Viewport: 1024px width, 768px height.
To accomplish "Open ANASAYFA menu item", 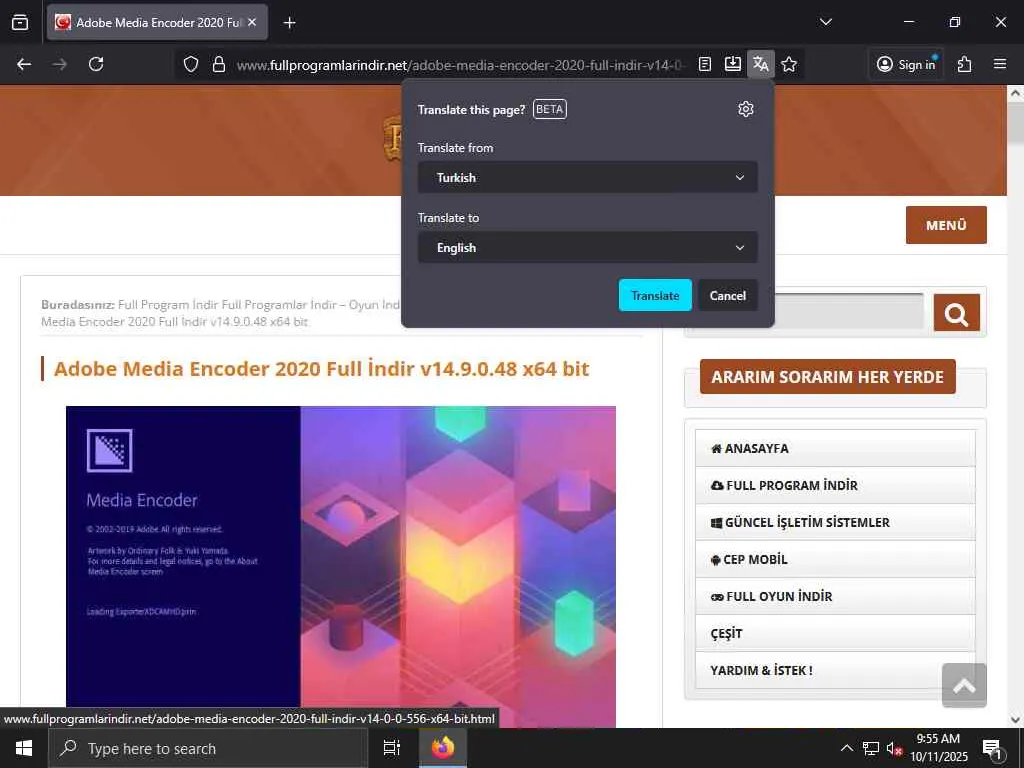I will click(835, 449).
